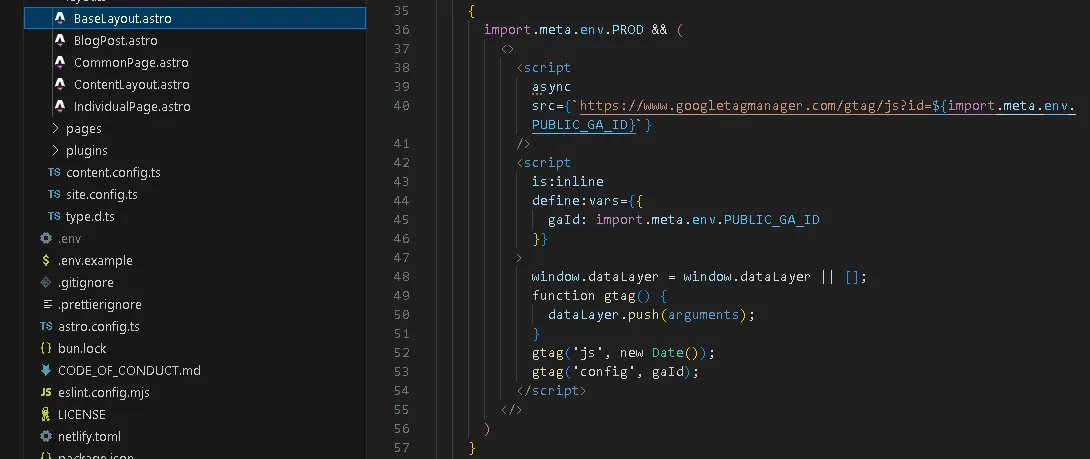Viewport: 1090px width, 459px height.
Task: Click the gear icon beside .env
Action: [45, 239]
